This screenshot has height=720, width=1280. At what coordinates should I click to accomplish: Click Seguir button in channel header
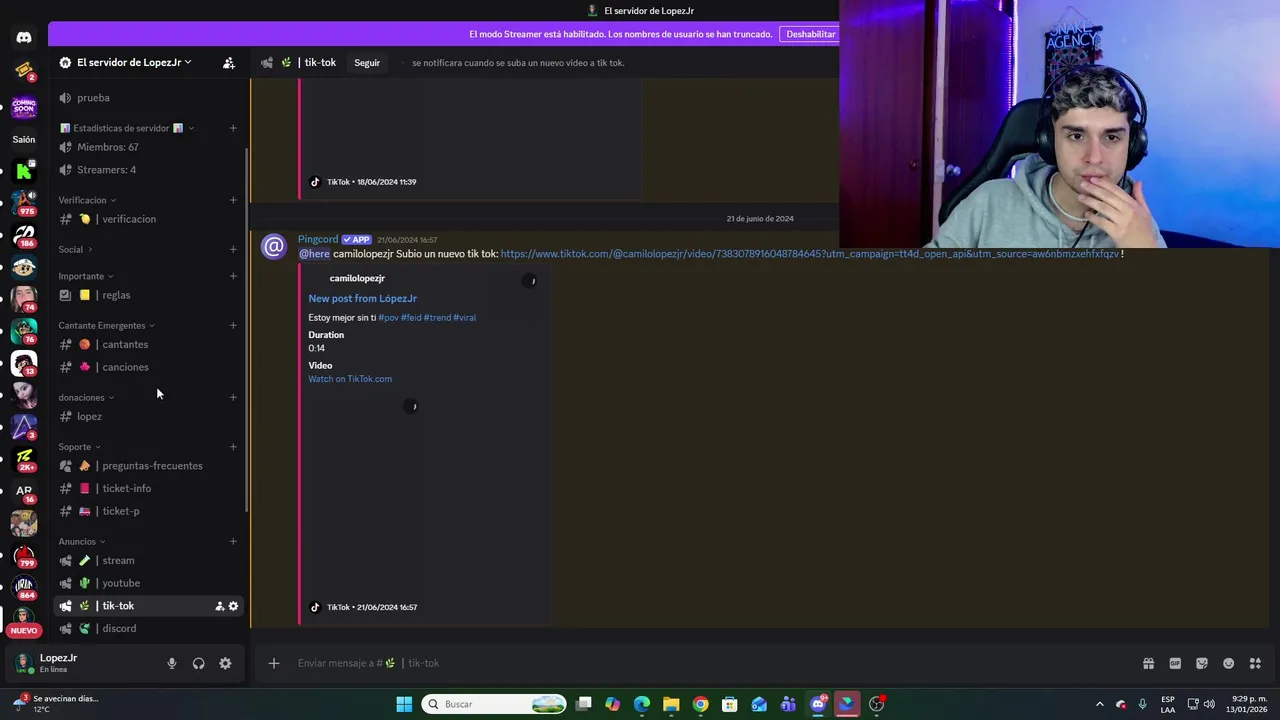pos(367,63)
